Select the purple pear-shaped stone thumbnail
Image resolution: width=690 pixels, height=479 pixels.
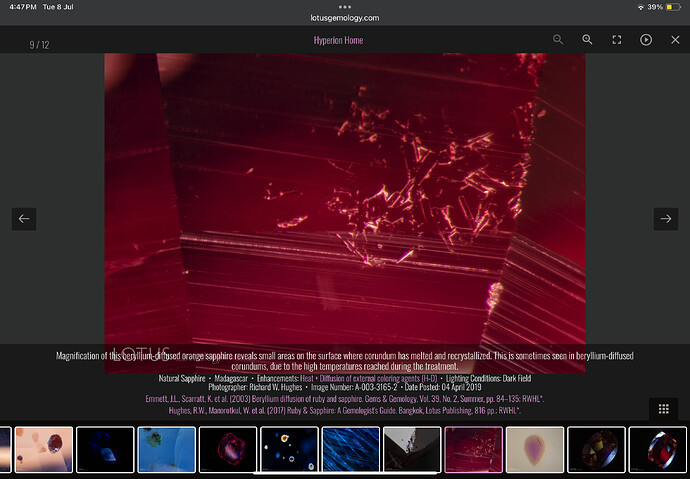[535, 450]
